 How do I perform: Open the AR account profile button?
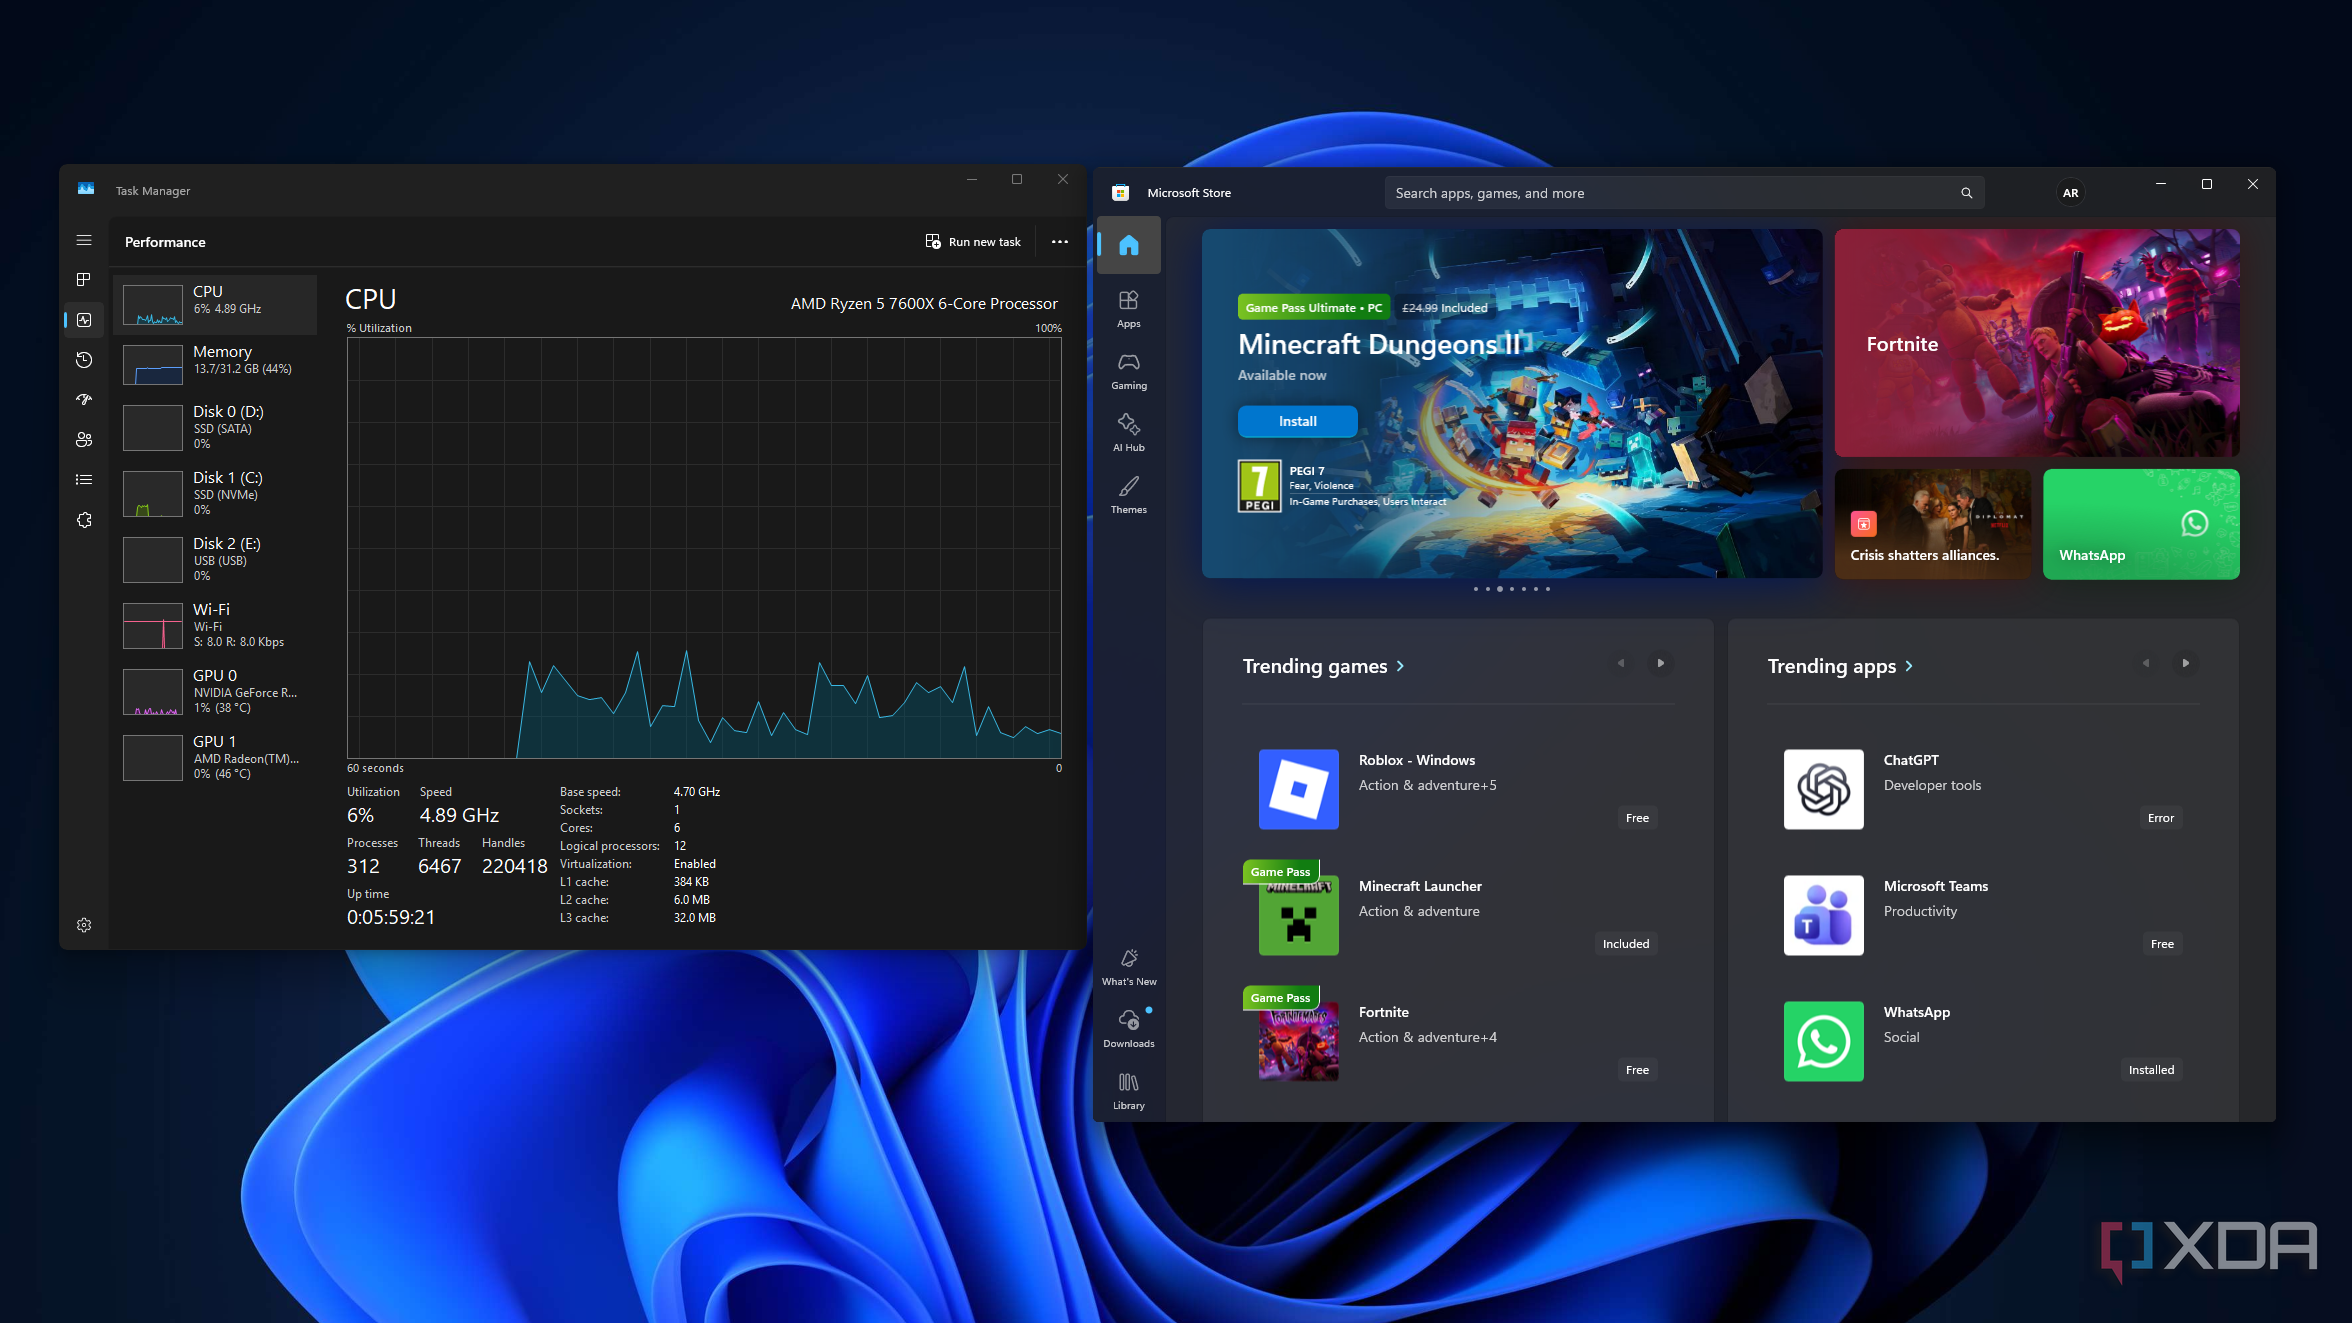[x=2070, y=193]
